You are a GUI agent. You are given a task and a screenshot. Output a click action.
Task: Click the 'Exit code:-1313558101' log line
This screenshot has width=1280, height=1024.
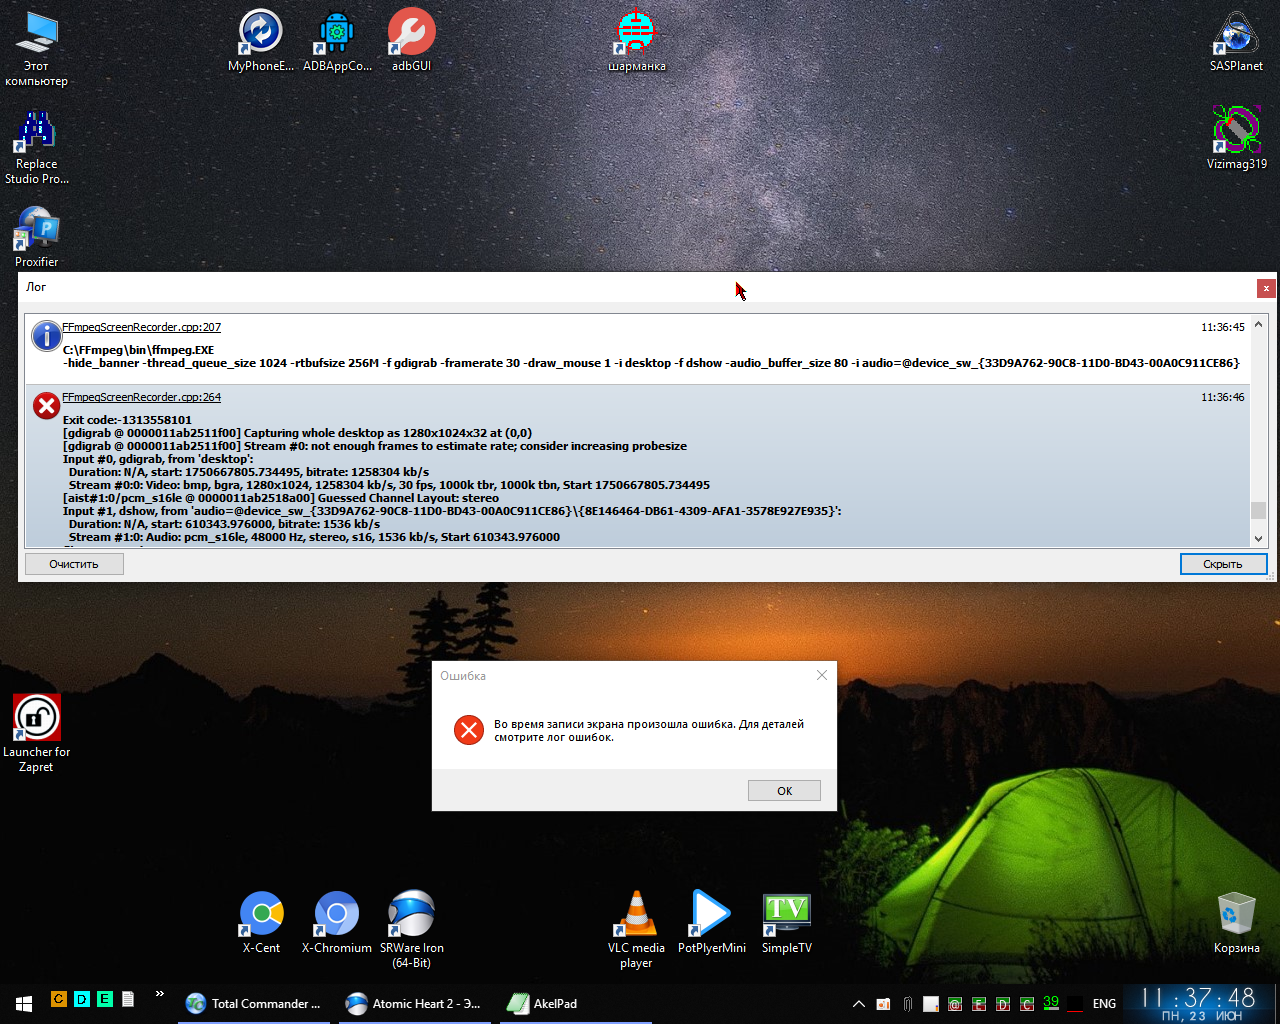pyautogui.click(x=127, y=420)
